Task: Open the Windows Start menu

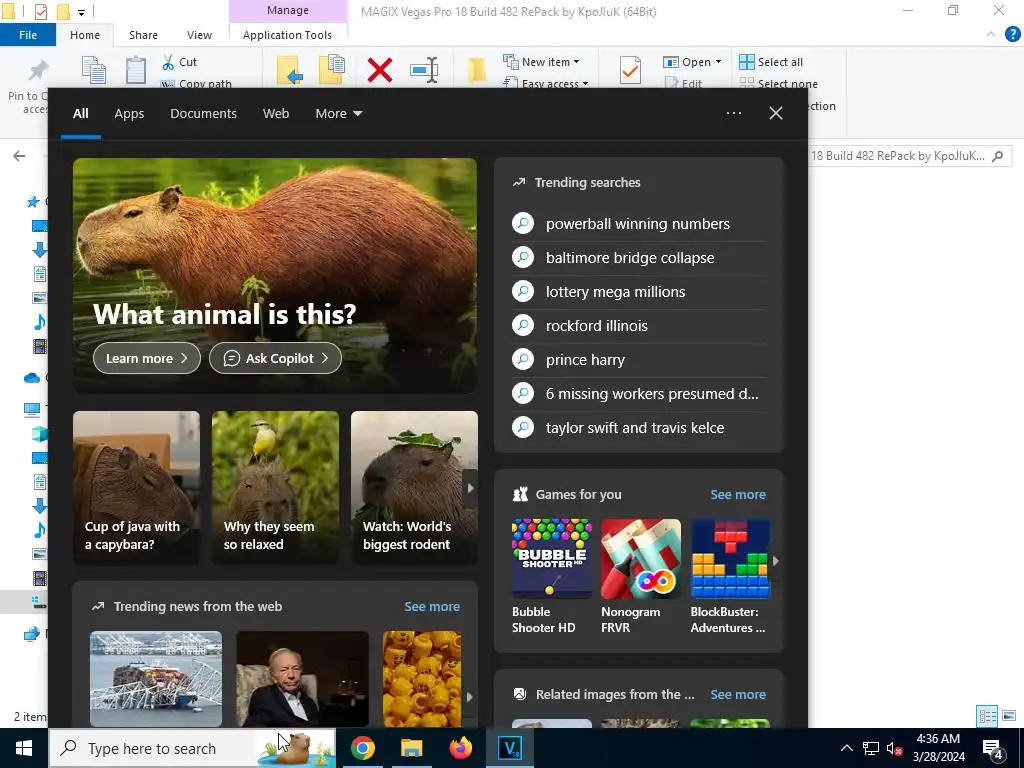Action: (x=24, y=748)
